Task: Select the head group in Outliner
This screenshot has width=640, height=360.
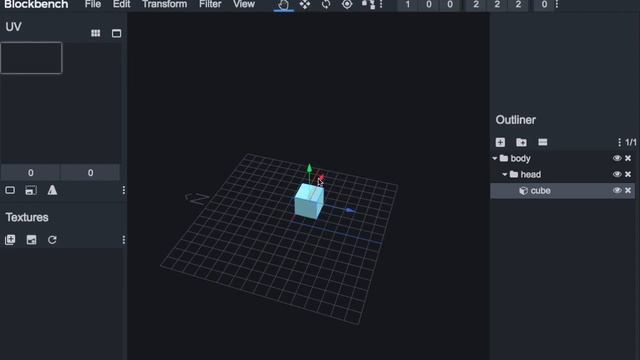Action: (562, 174)
